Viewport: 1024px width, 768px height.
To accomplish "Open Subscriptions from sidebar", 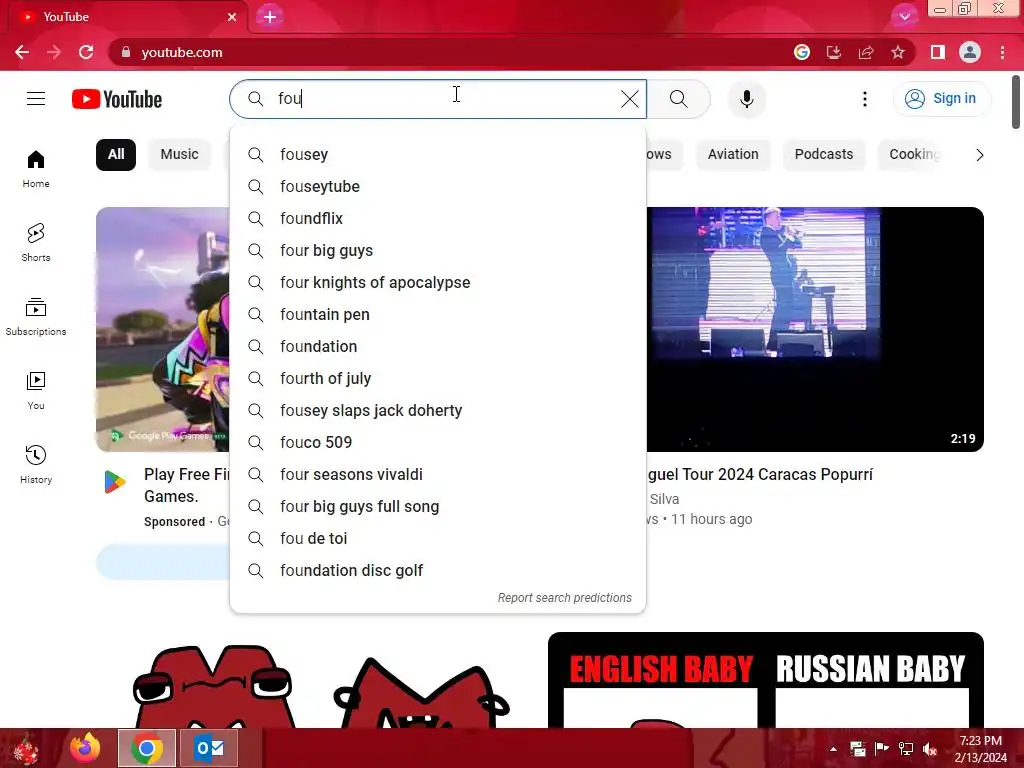I will pyautogui.click(x=36, y=317).
